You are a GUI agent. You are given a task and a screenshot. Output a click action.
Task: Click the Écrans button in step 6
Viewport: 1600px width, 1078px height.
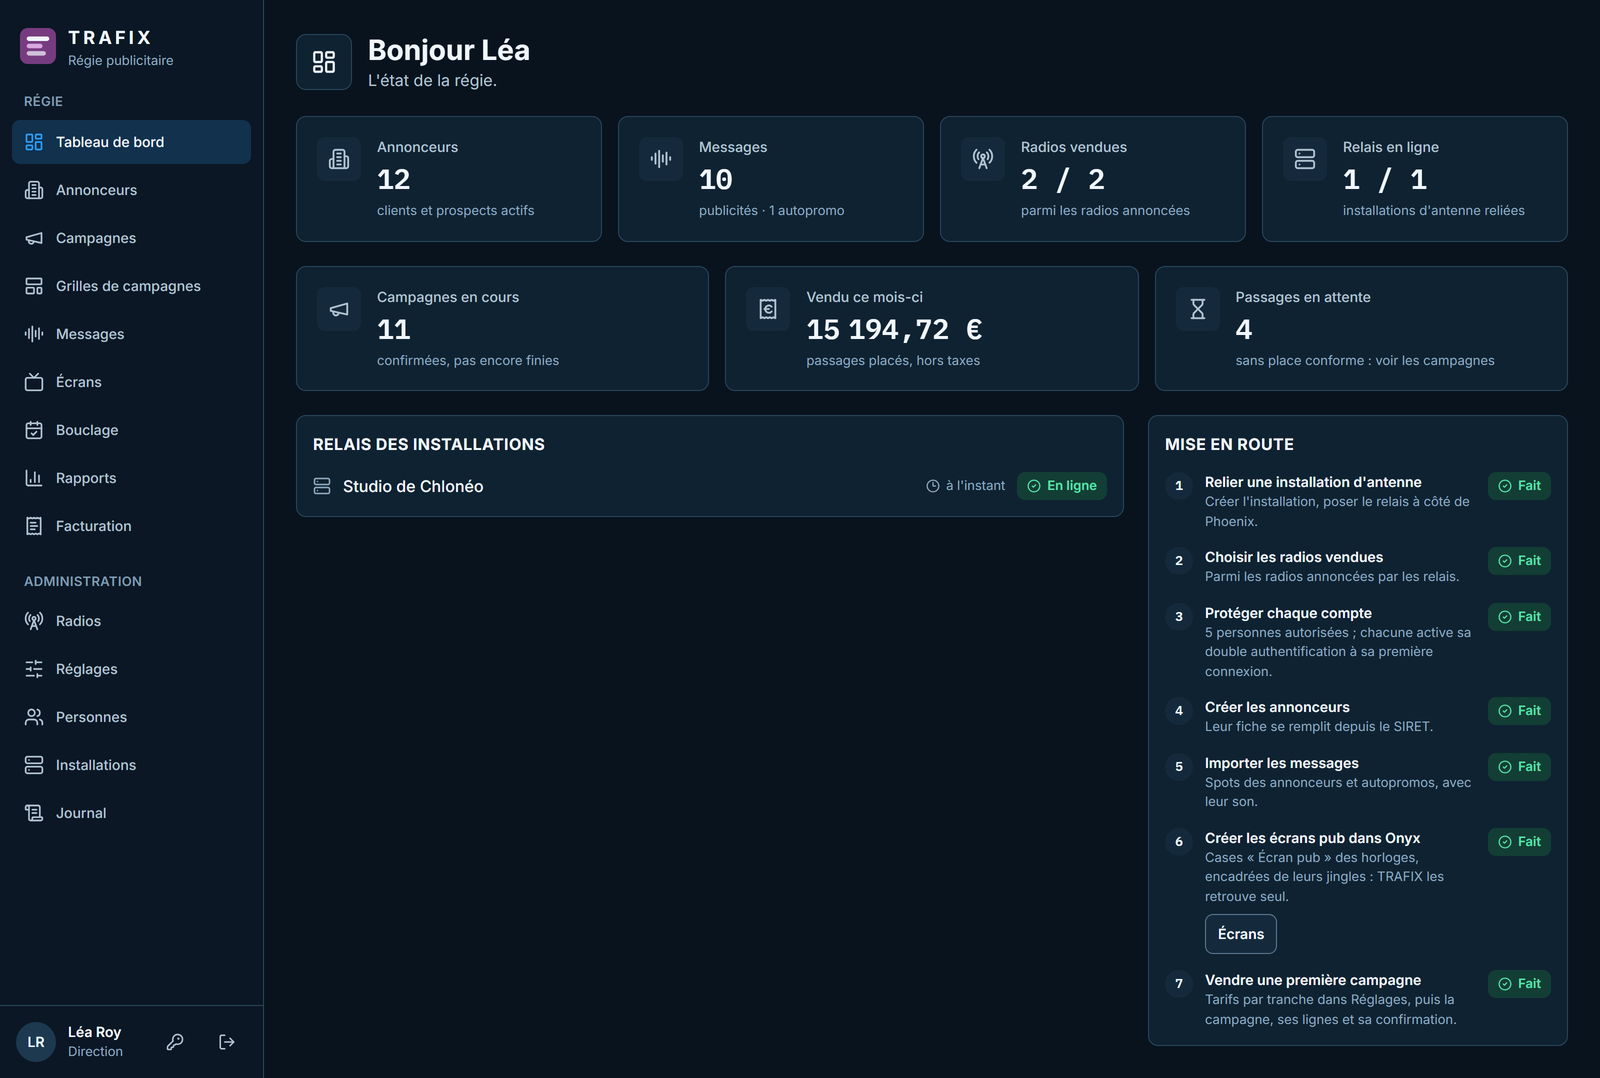click(1241, 934)
